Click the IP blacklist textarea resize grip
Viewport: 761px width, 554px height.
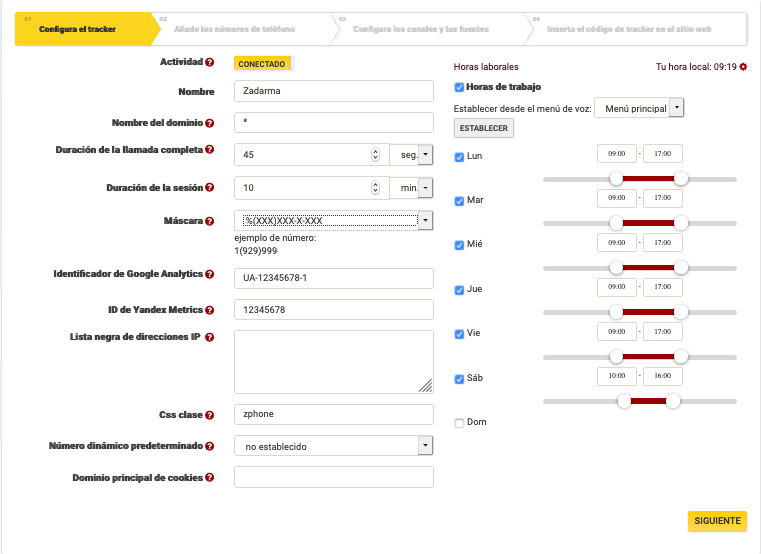(x=426, y=386)
